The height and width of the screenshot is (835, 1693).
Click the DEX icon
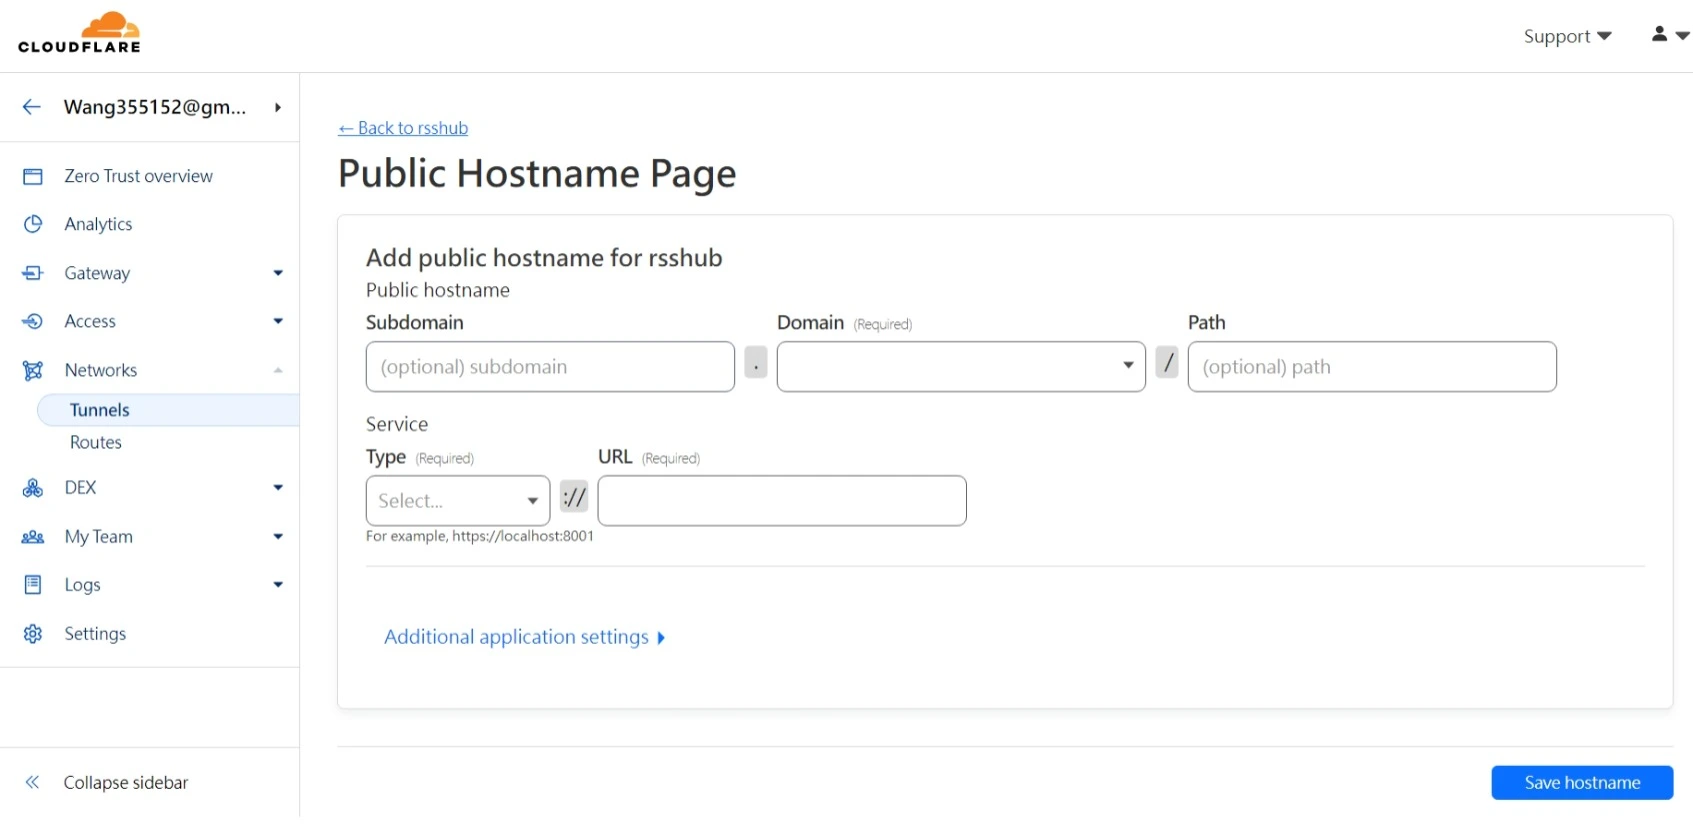(33, 488)
